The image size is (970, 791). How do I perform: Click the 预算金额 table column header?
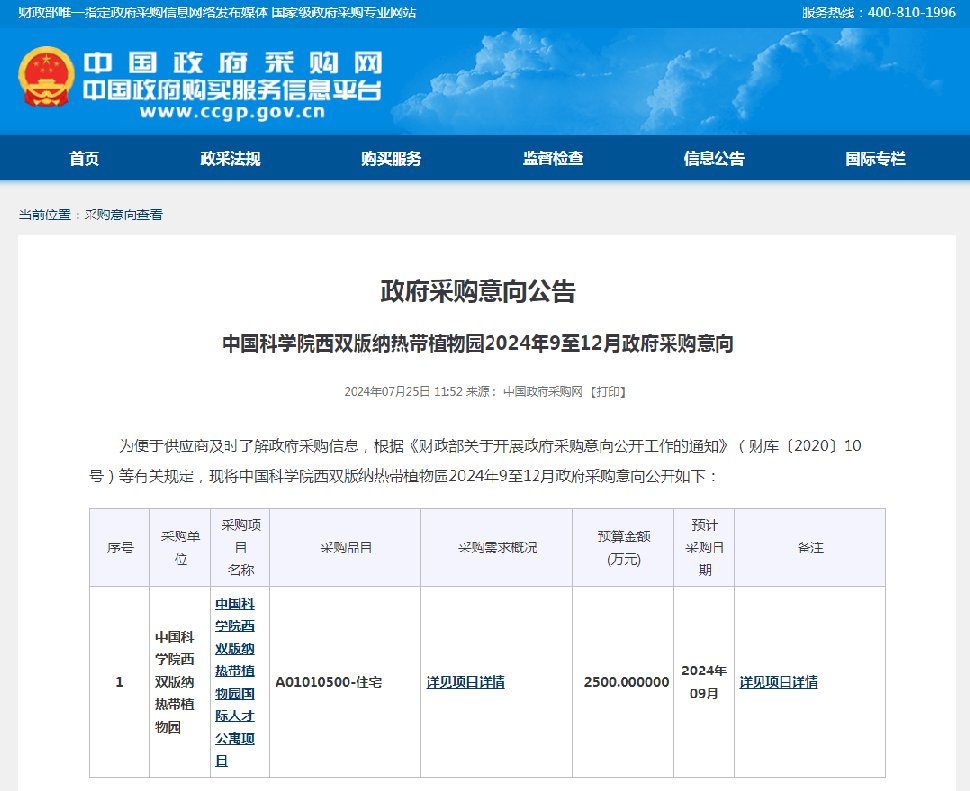click(x=623, y=548)
